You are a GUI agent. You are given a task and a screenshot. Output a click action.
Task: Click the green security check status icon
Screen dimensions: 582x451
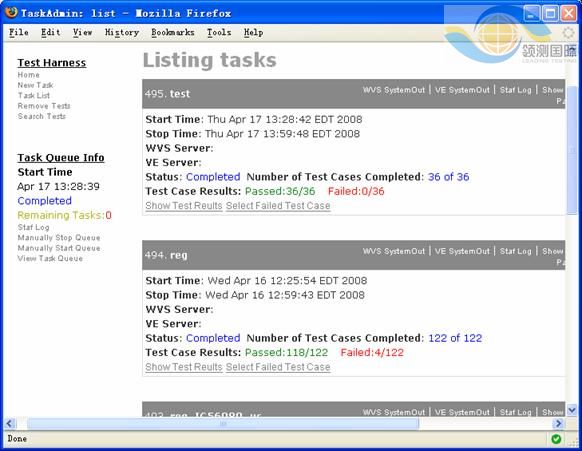556,439
